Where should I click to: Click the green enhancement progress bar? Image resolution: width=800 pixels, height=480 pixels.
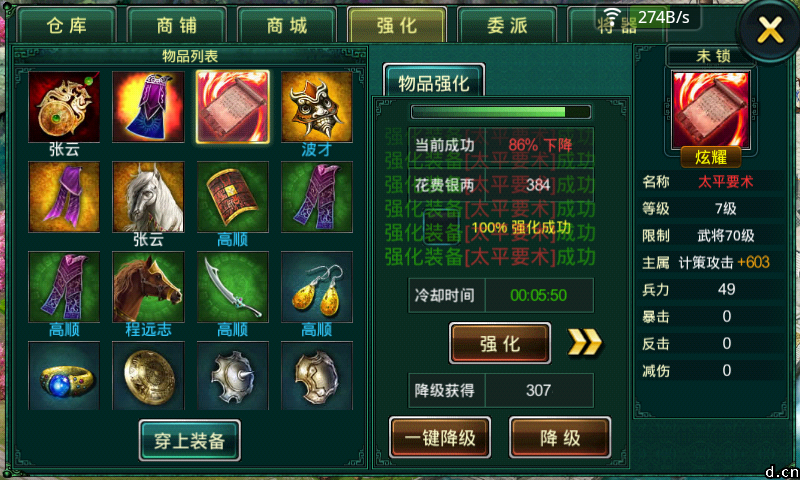(501, 112)
